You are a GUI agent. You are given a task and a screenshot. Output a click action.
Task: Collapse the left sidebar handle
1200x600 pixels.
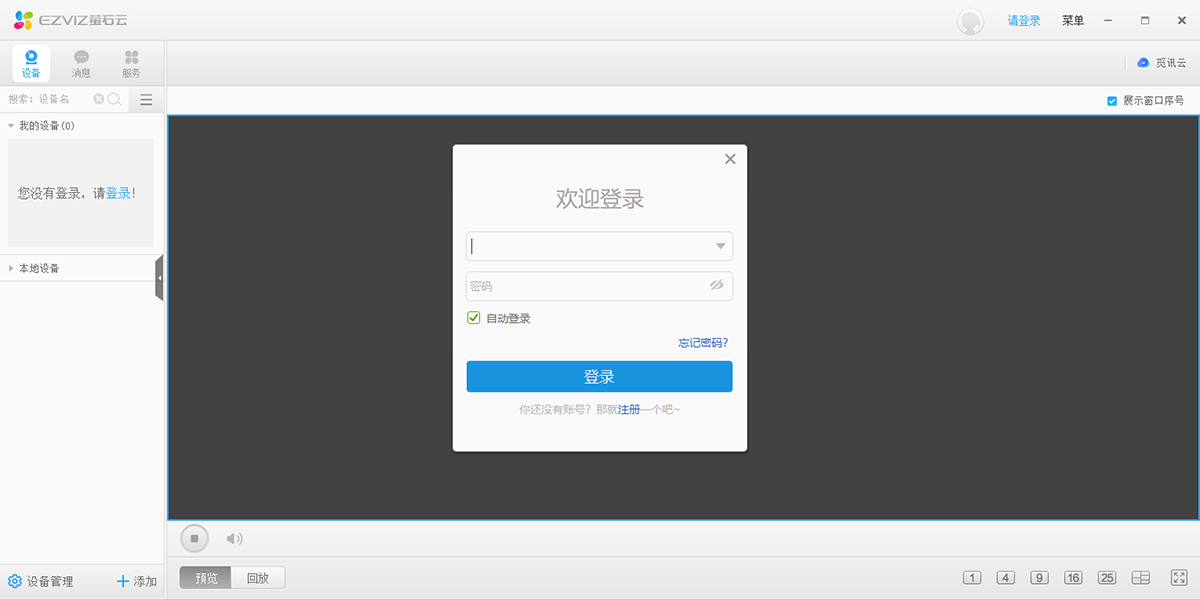click(159, 278)
